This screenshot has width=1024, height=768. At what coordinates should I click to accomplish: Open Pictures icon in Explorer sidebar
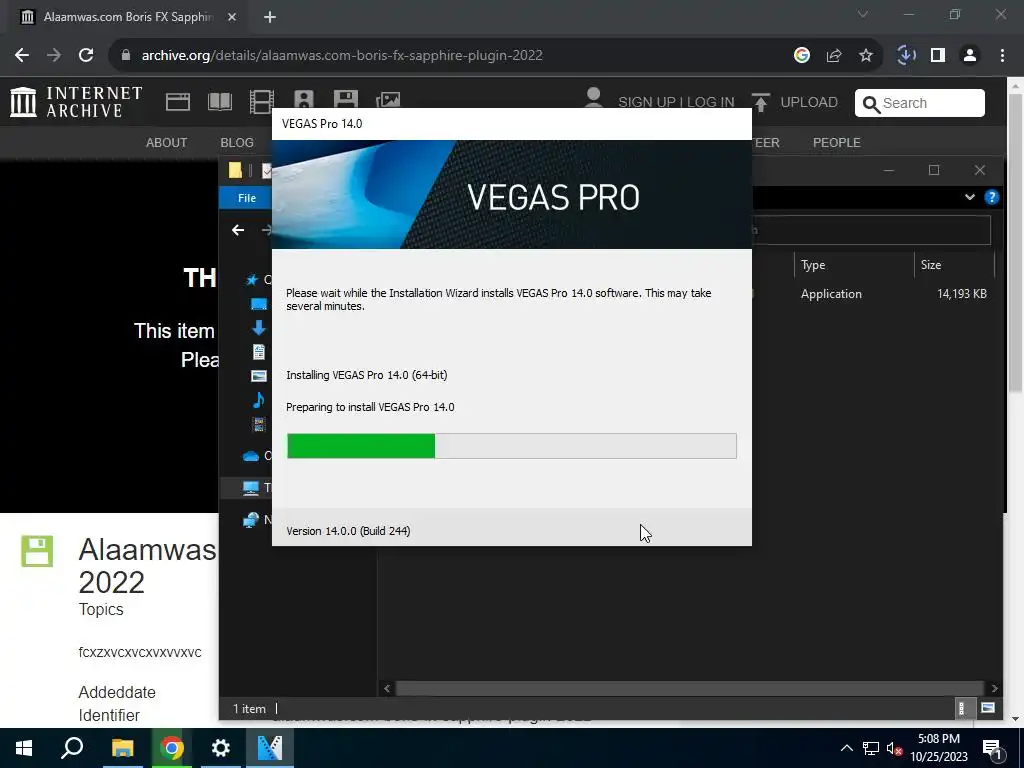pyautogui.click(x=259, y=376)
